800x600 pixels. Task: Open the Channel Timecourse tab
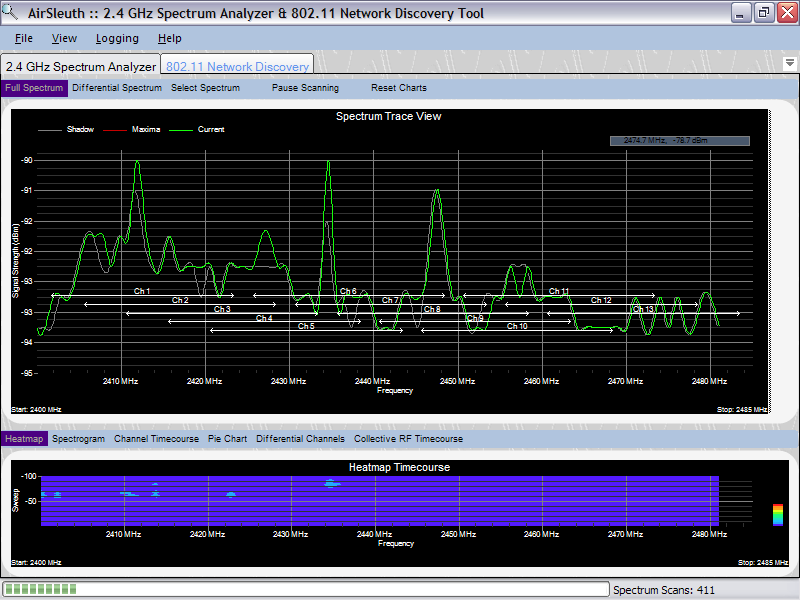point(156,439)
